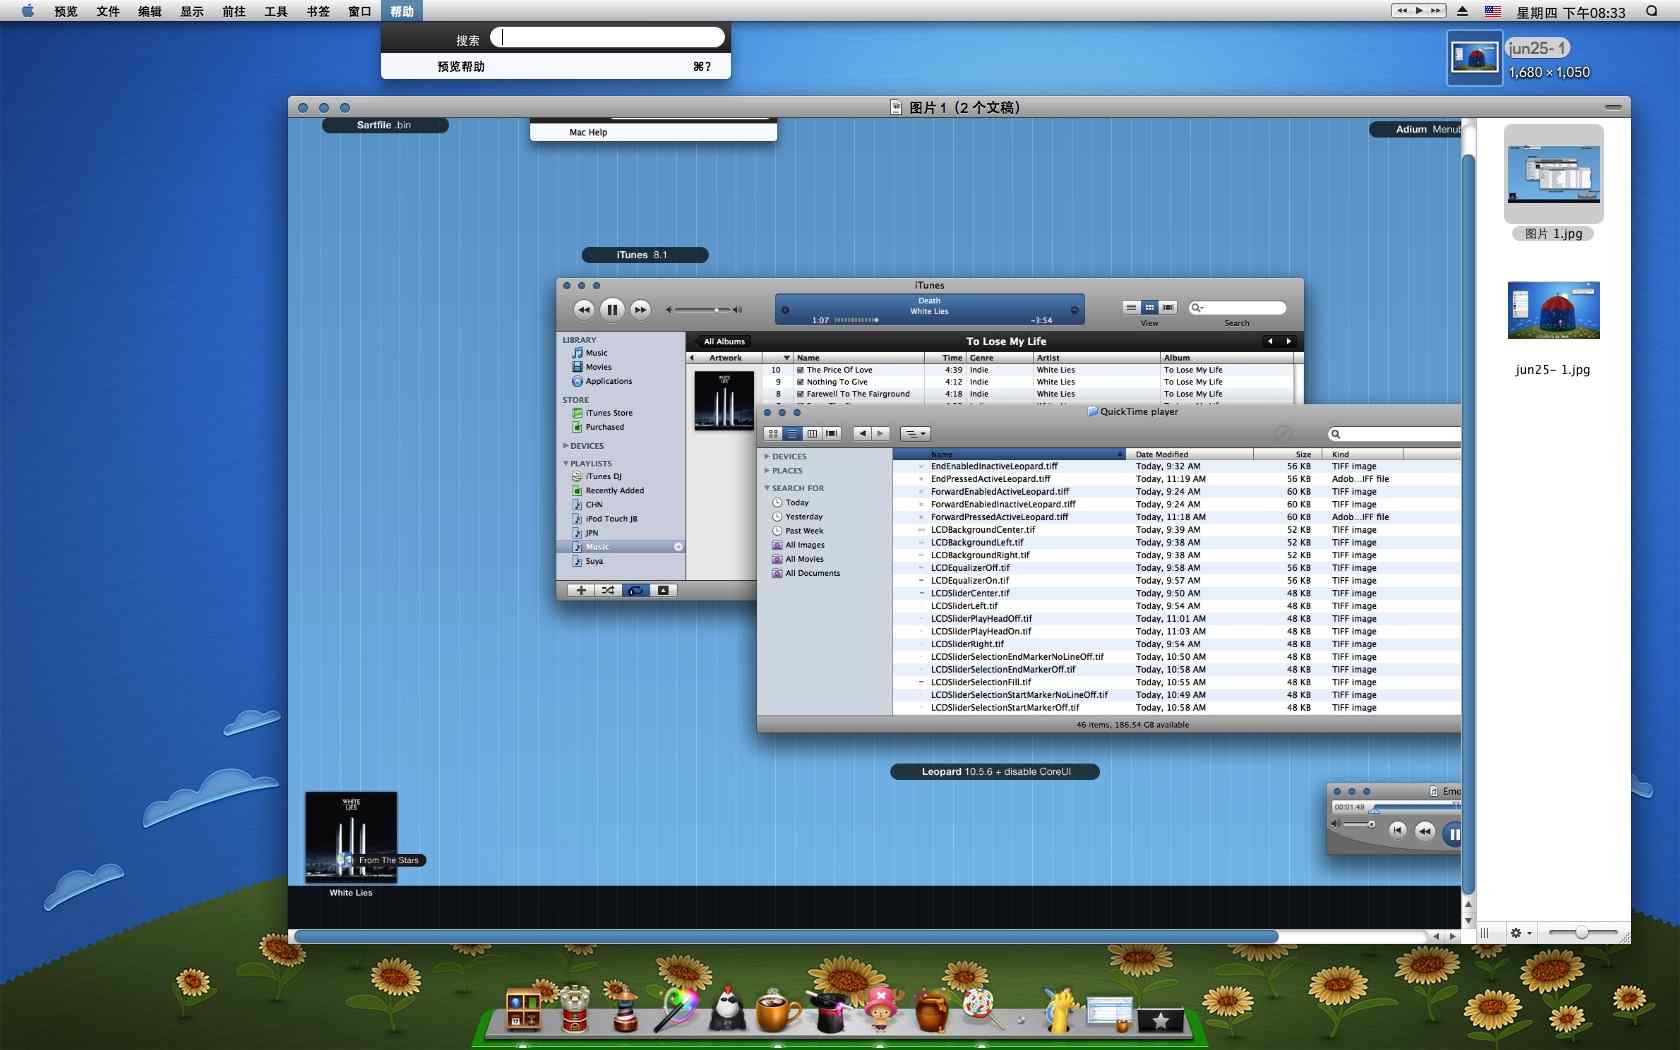Close the highlighted 帮助 menu
Image resolution: width=1680 pixels, height=1050 pixels.
tap(402, 11)
